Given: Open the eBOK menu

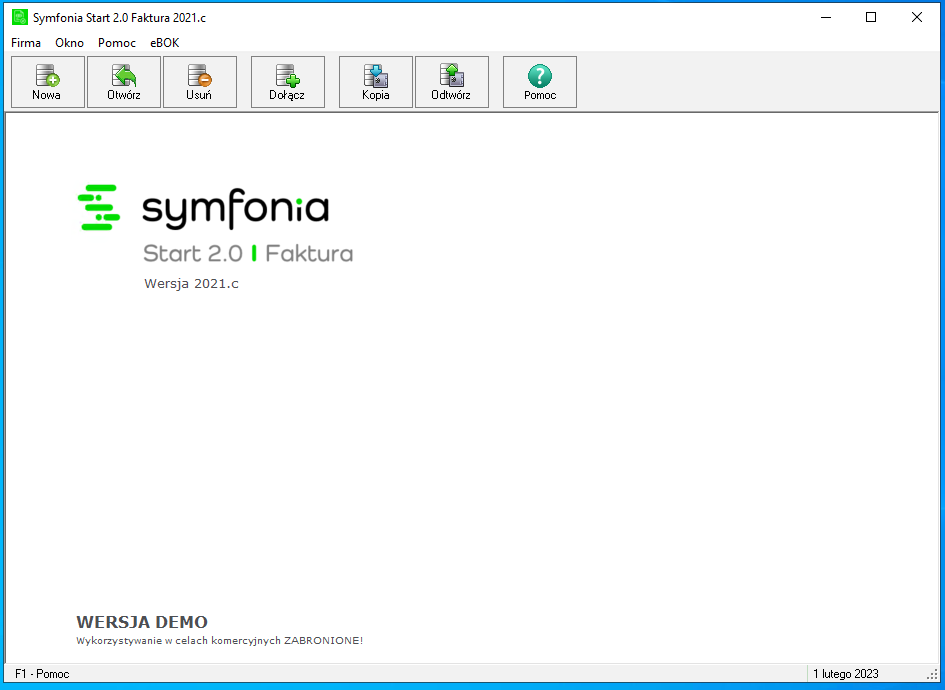Looking at the screenshot, I should (x=165, y=43).
